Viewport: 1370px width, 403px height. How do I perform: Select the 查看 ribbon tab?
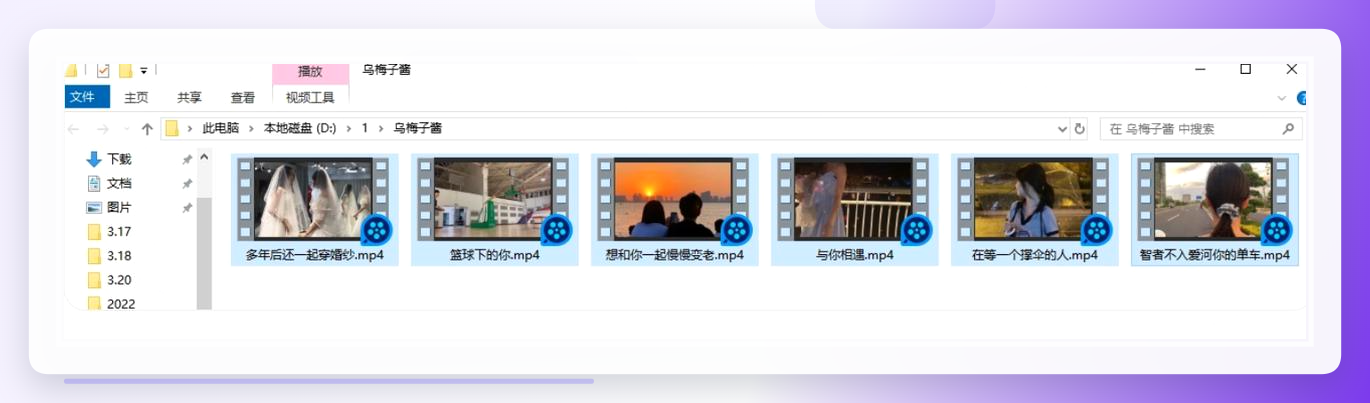click(243, 97)
